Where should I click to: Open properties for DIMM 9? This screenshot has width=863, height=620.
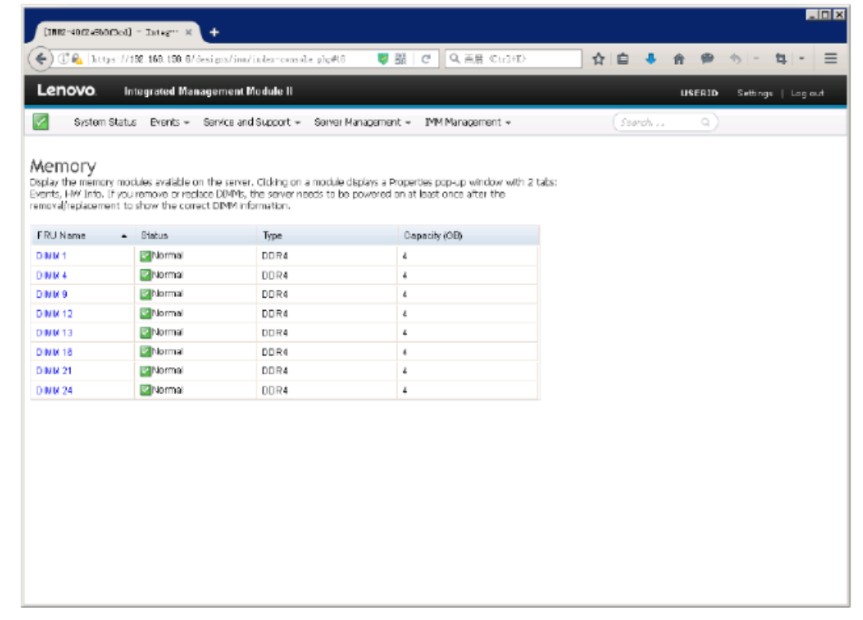52,295
